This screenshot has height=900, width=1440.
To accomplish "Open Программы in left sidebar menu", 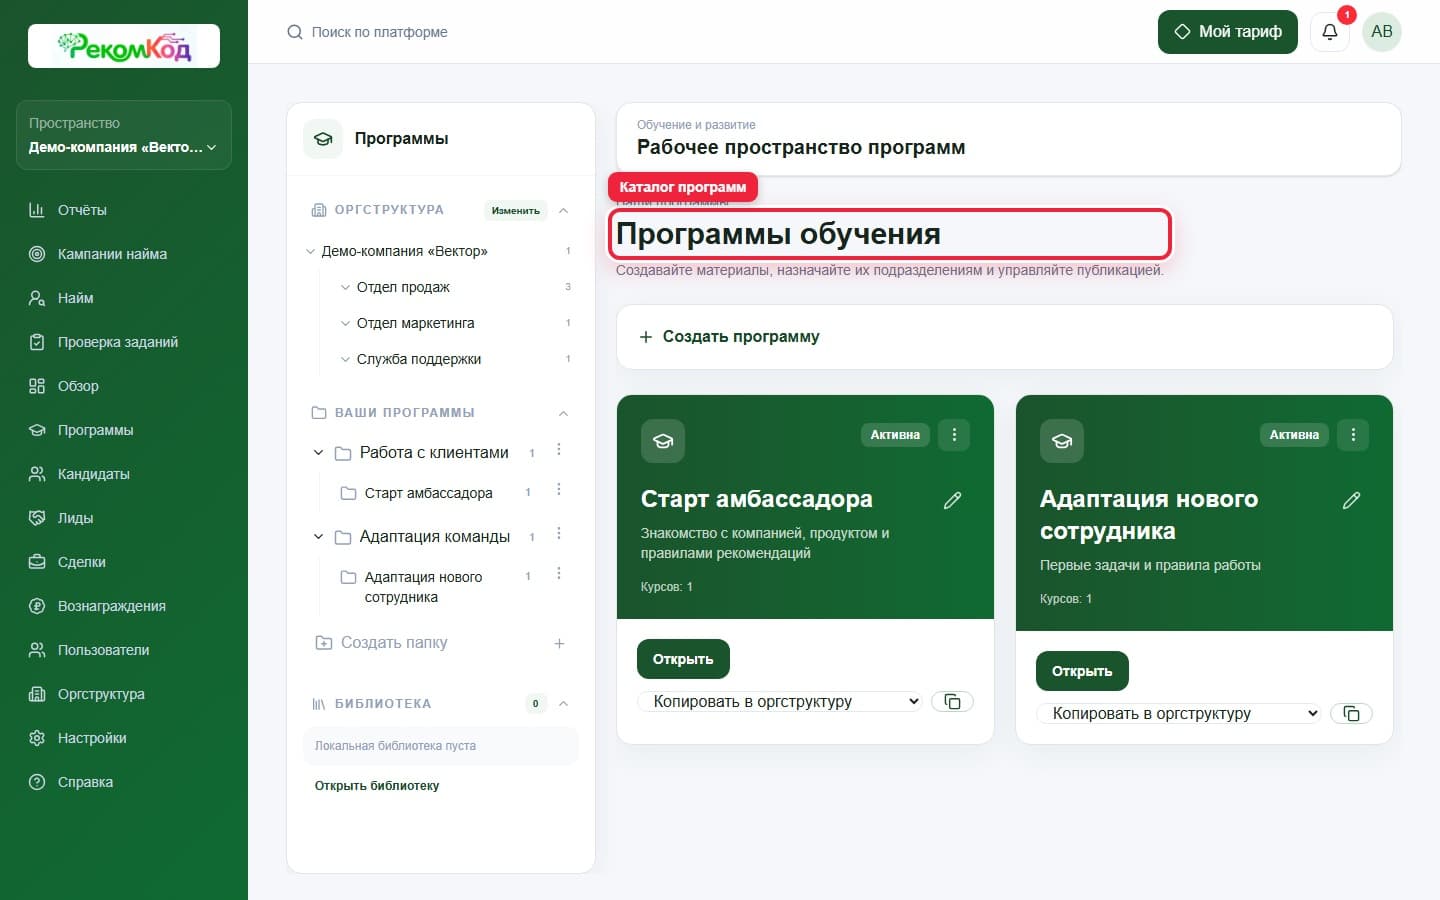I will (x=95, y=430).
